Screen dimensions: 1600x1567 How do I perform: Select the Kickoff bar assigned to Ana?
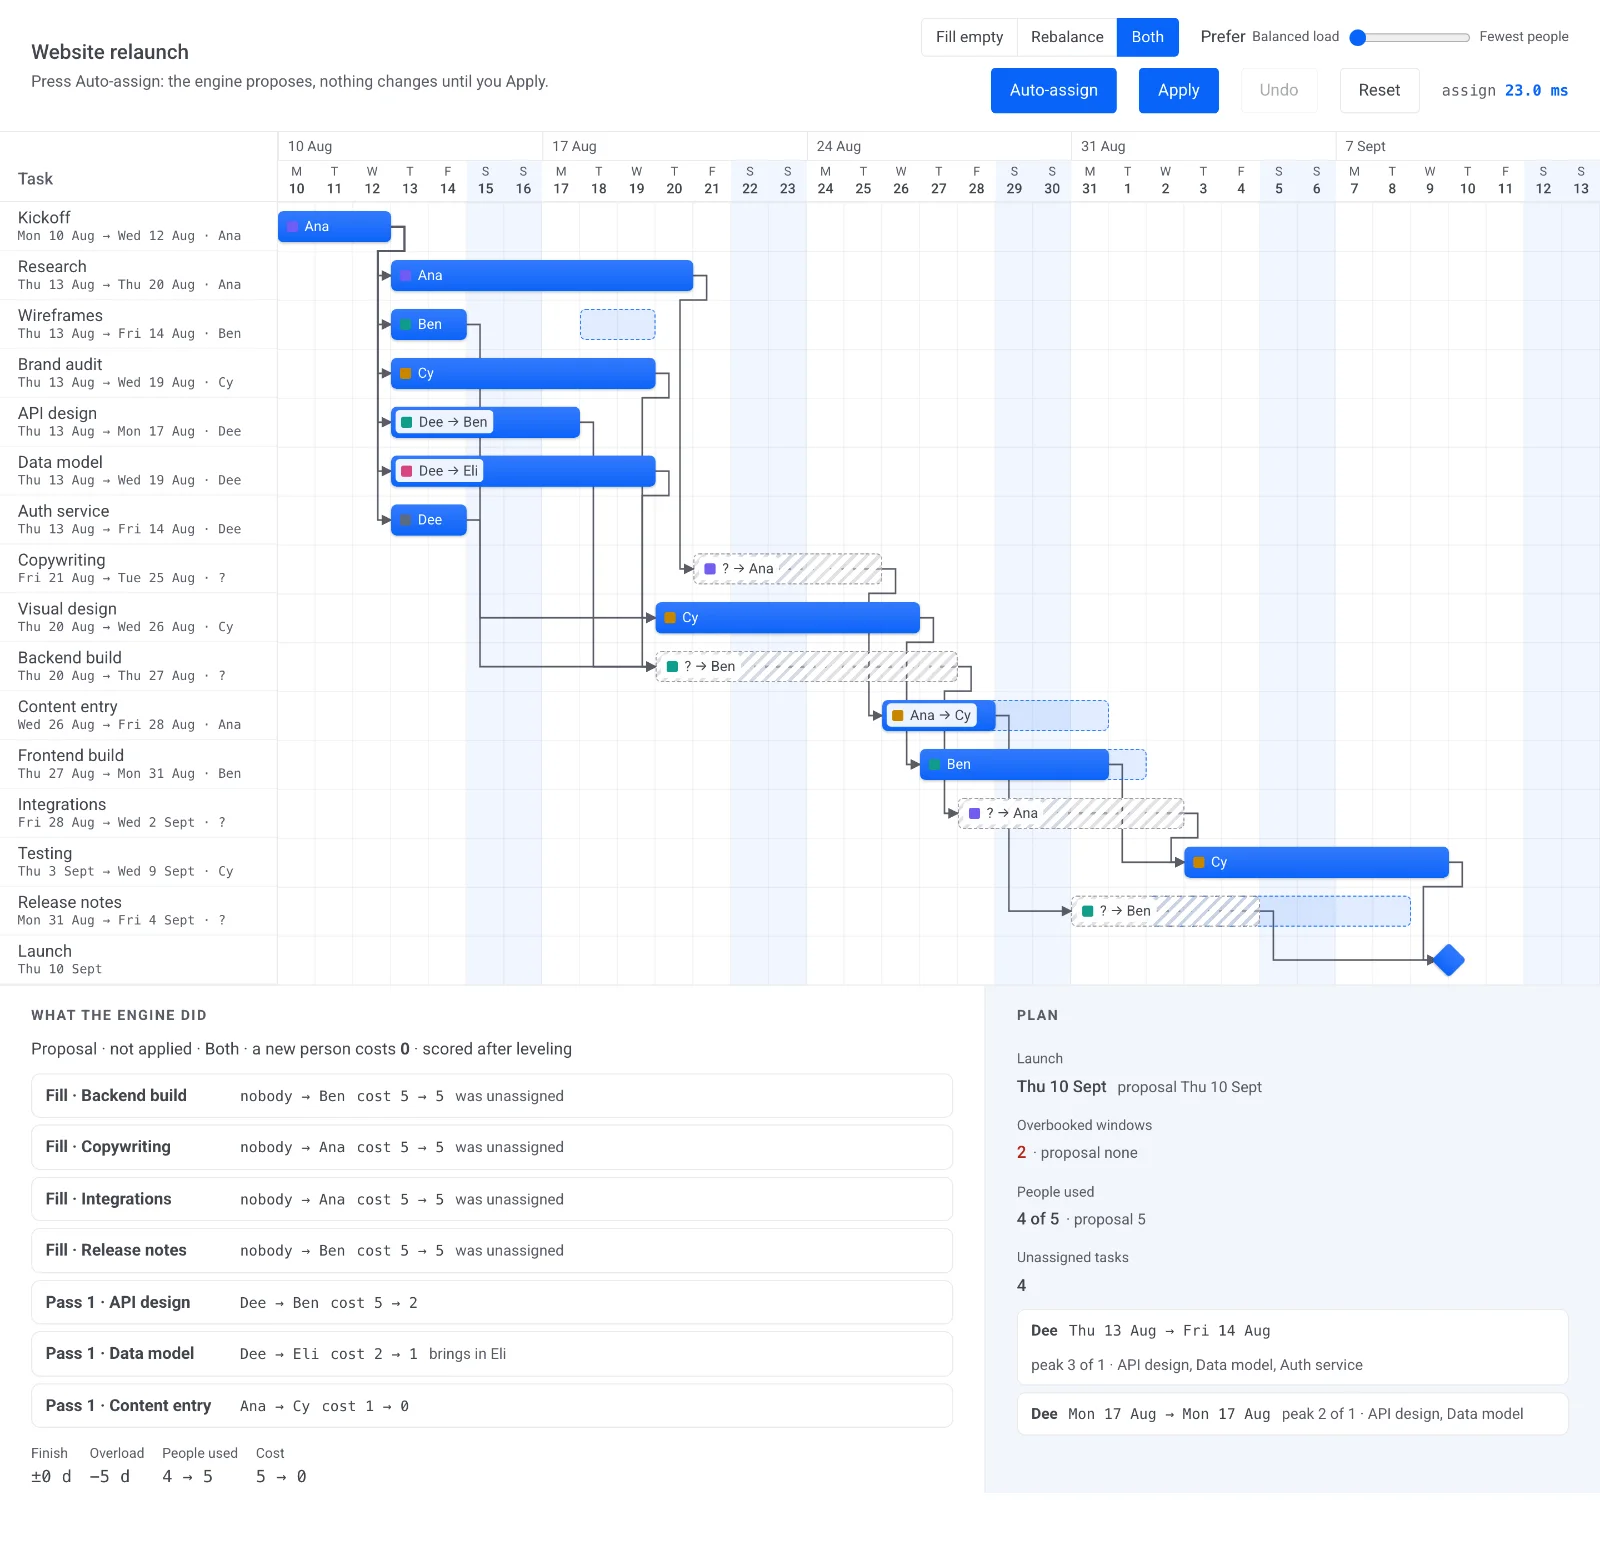click(334, 226)
